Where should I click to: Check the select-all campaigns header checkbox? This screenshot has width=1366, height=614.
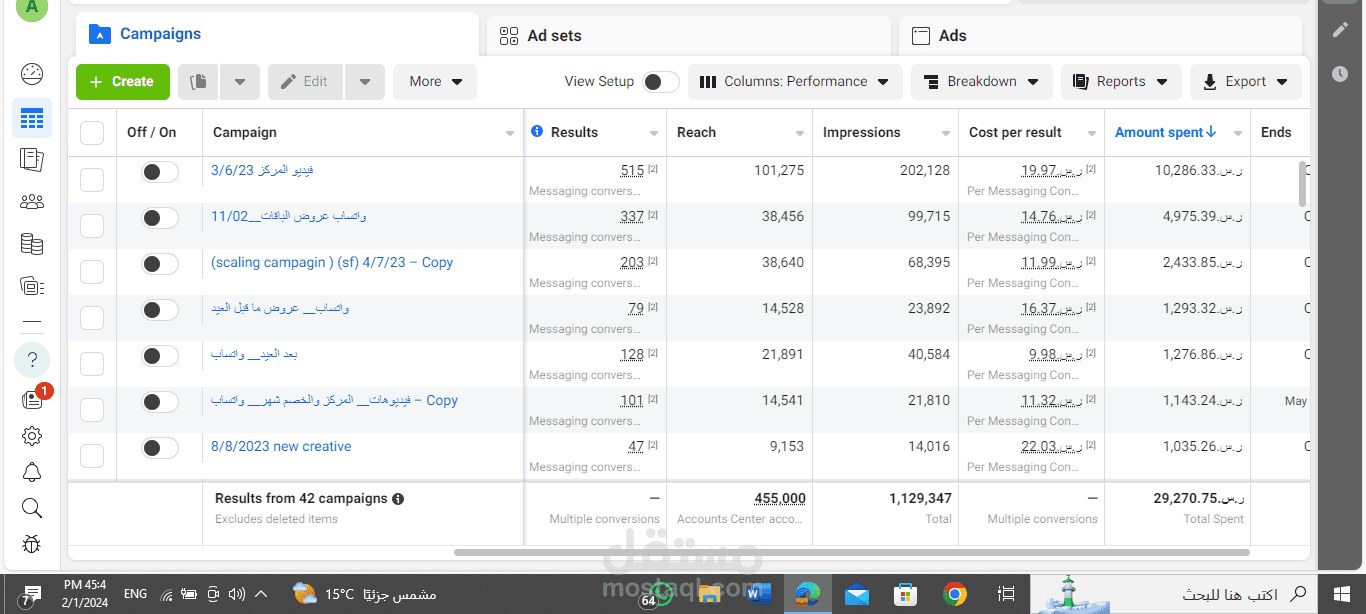tap(92, 133)
